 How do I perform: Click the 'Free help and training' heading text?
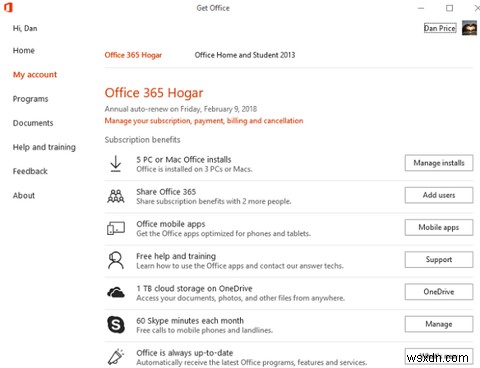pos(176,256)
